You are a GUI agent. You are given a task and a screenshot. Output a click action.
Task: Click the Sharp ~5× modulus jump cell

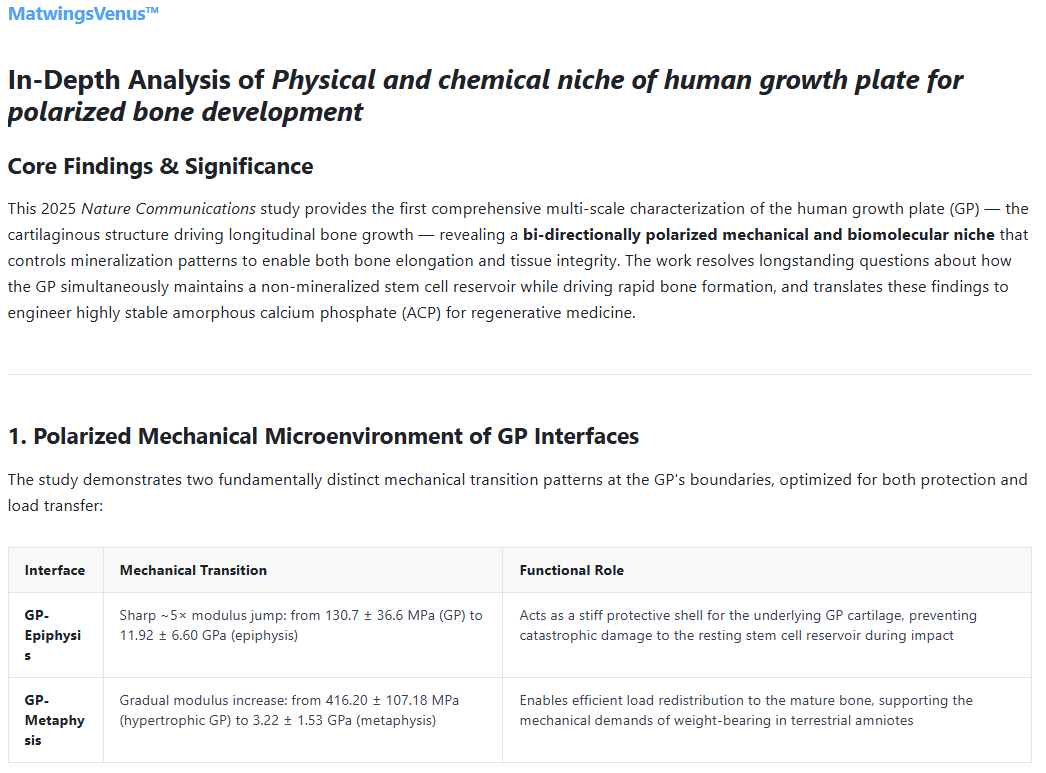pyautogui.click(x=303, y=635)
